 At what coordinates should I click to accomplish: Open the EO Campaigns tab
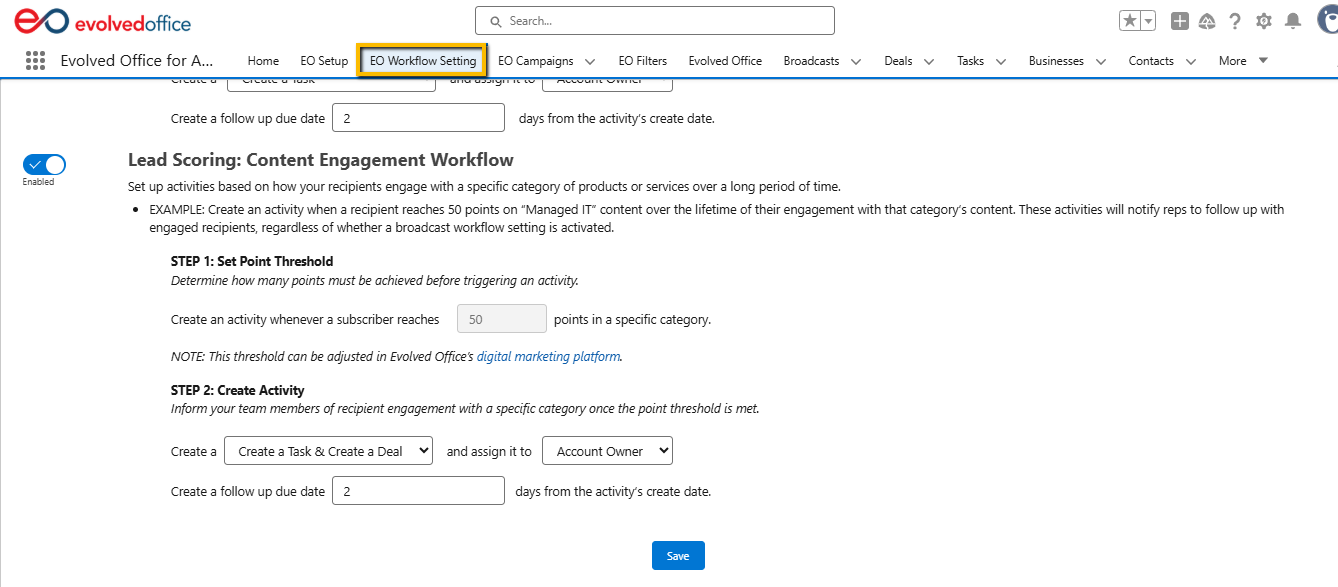click(x=535, y=61)
